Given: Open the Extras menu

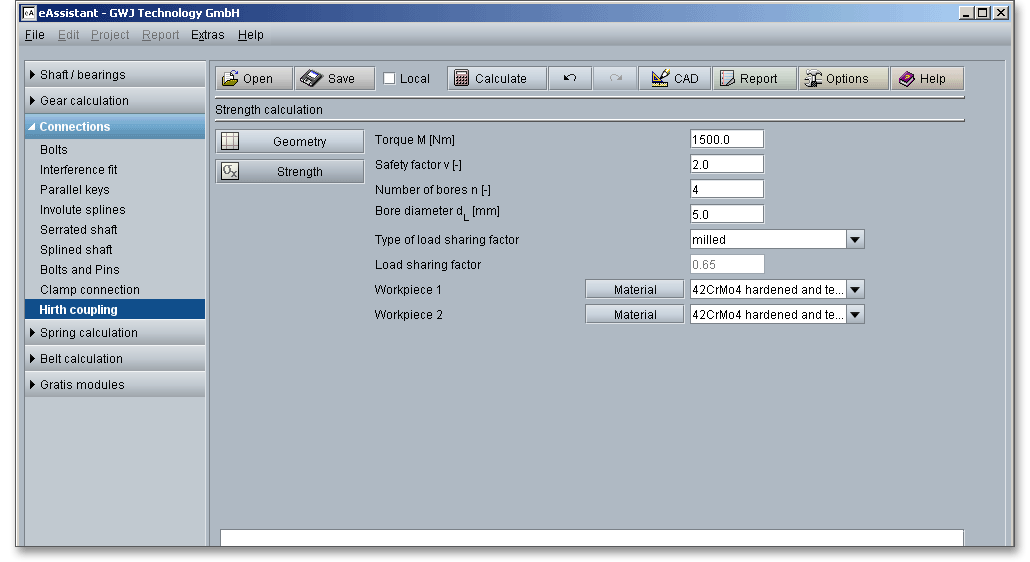Looking at the screenshot, I should [x=207, y=35].
